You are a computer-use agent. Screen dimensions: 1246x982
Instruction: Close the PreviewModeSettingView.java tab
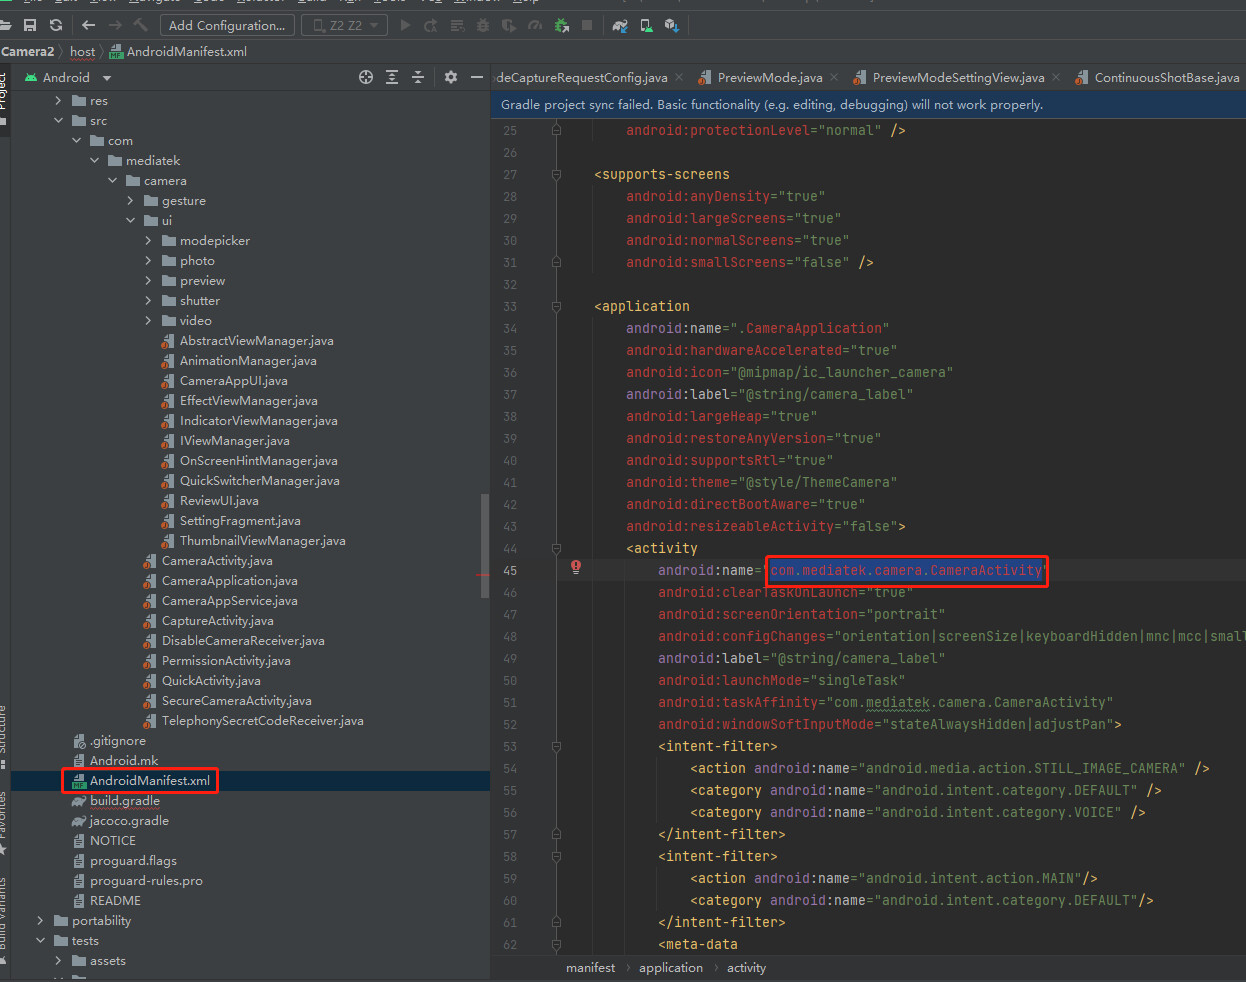(x=1056, y=77)
